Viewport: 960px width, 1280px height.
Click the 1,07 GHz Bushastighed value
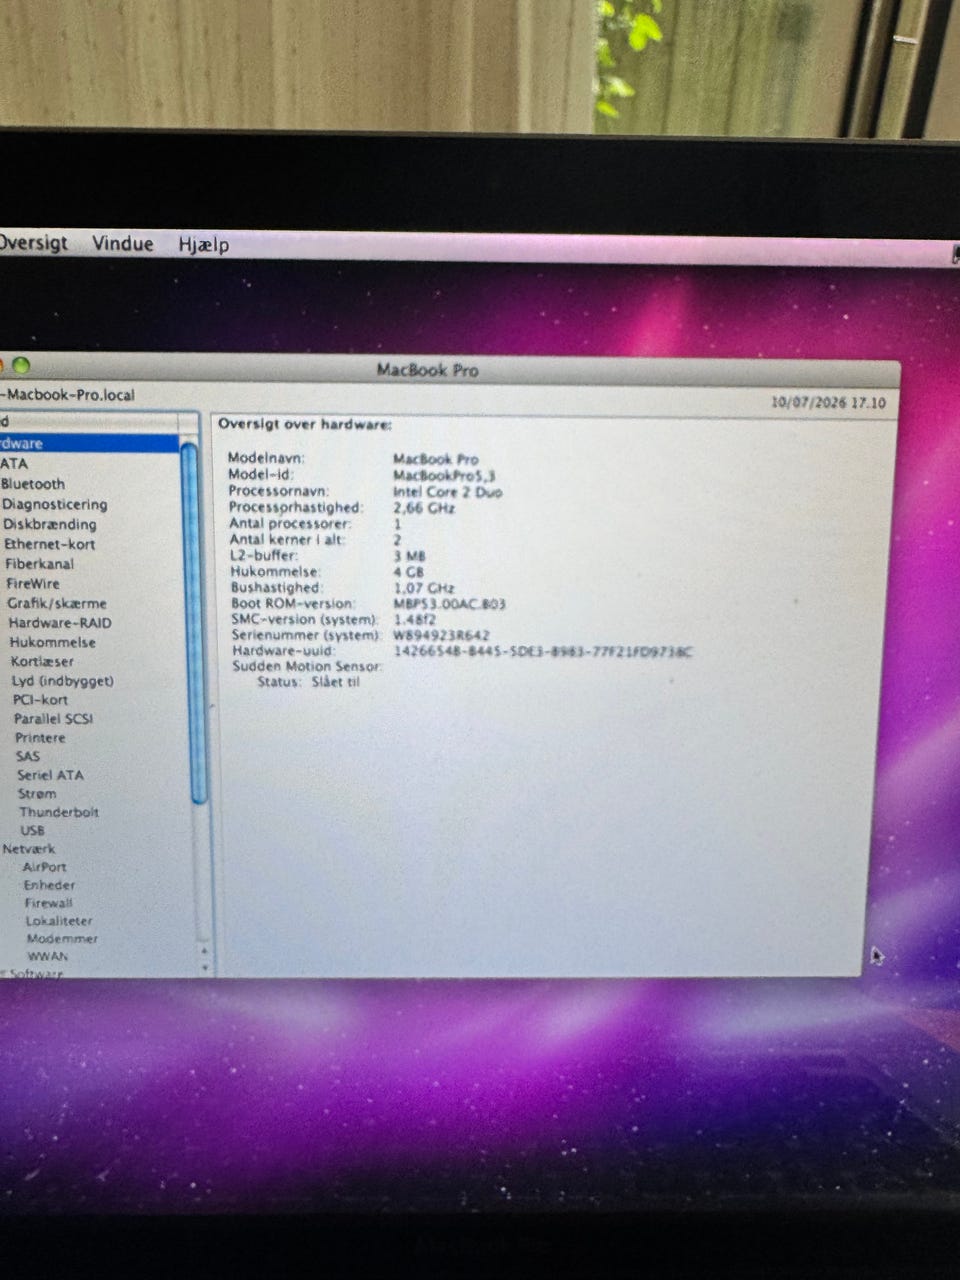(x=424, y=587)
